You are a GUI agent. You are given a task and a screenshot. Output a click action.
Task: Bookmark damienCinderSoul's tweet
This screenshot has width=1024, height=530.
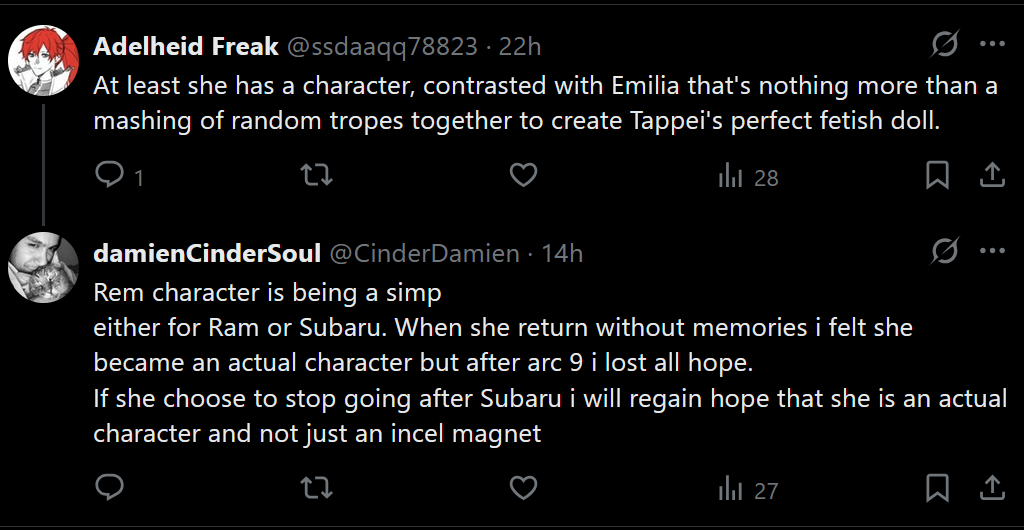937,488
